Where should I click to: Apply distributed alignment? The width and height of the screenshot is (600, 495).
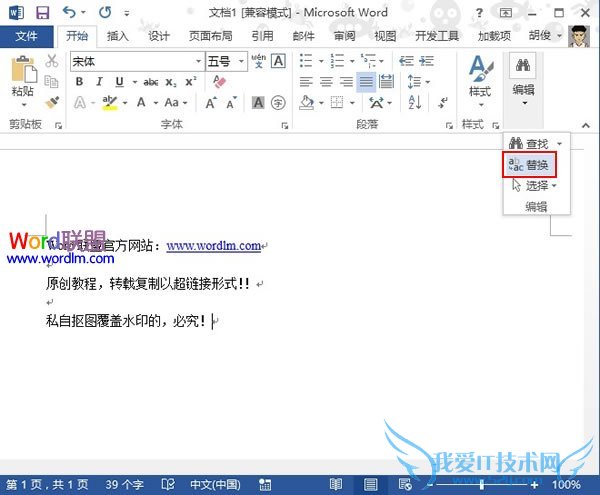pyautogui.click(x=386, y=81)
